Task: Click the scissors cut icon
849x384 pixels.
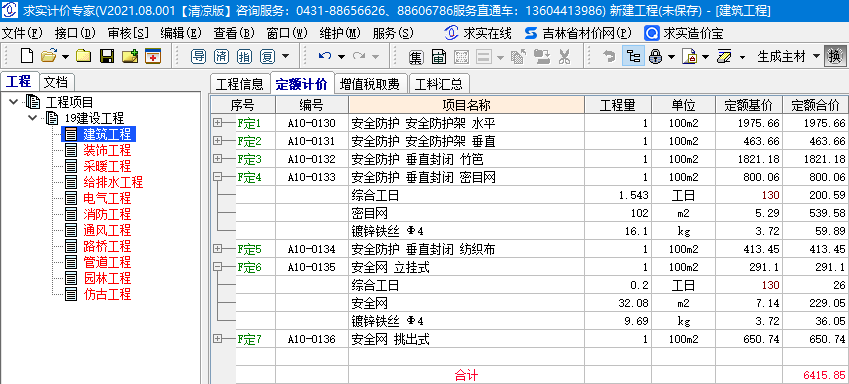Action: point(564,56)
